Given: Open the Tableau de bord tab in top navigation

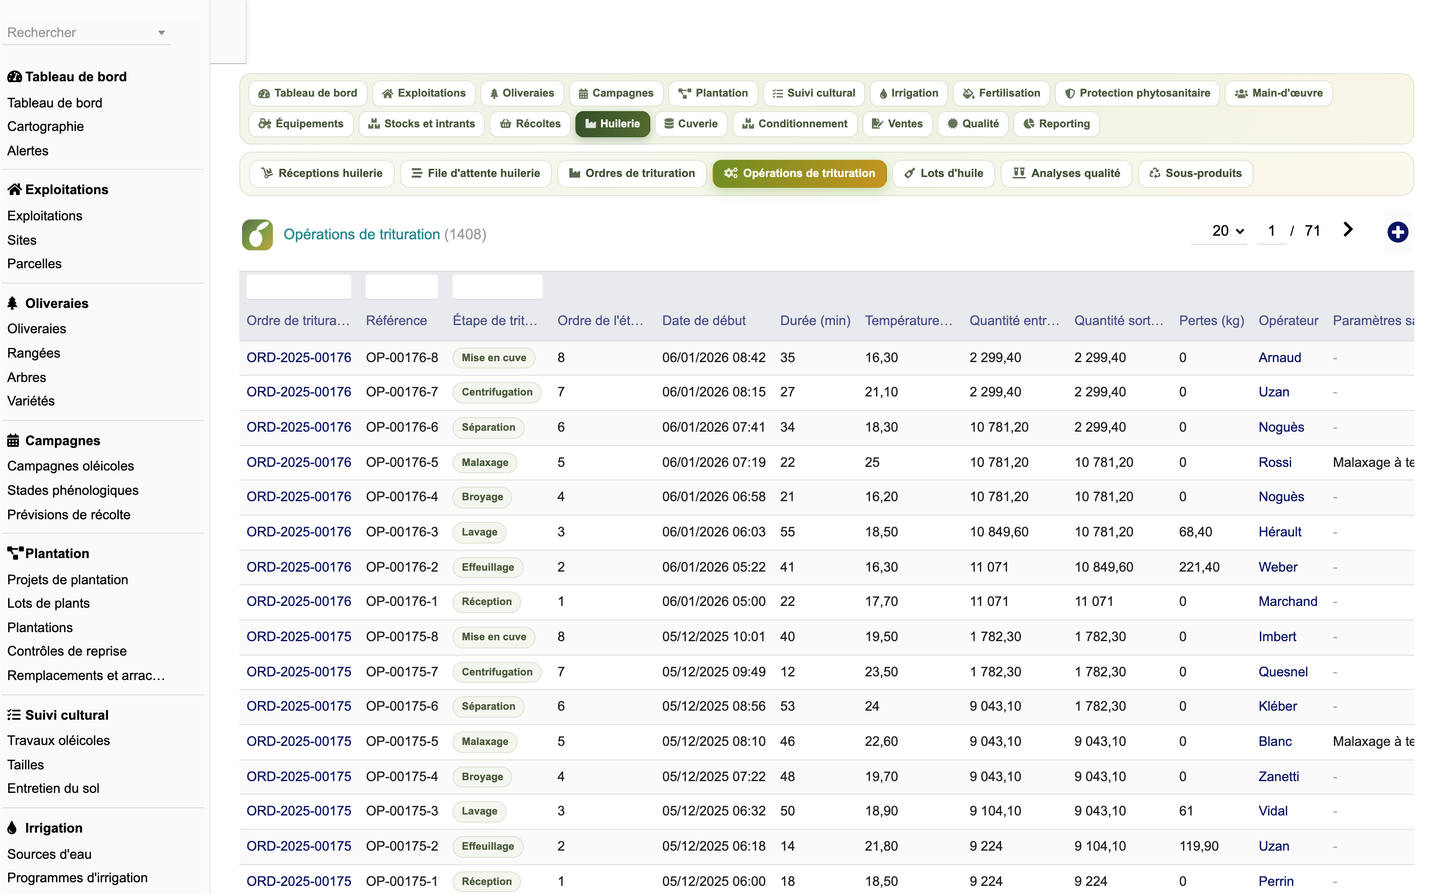Looking at the screenshot, I should 307,93.
